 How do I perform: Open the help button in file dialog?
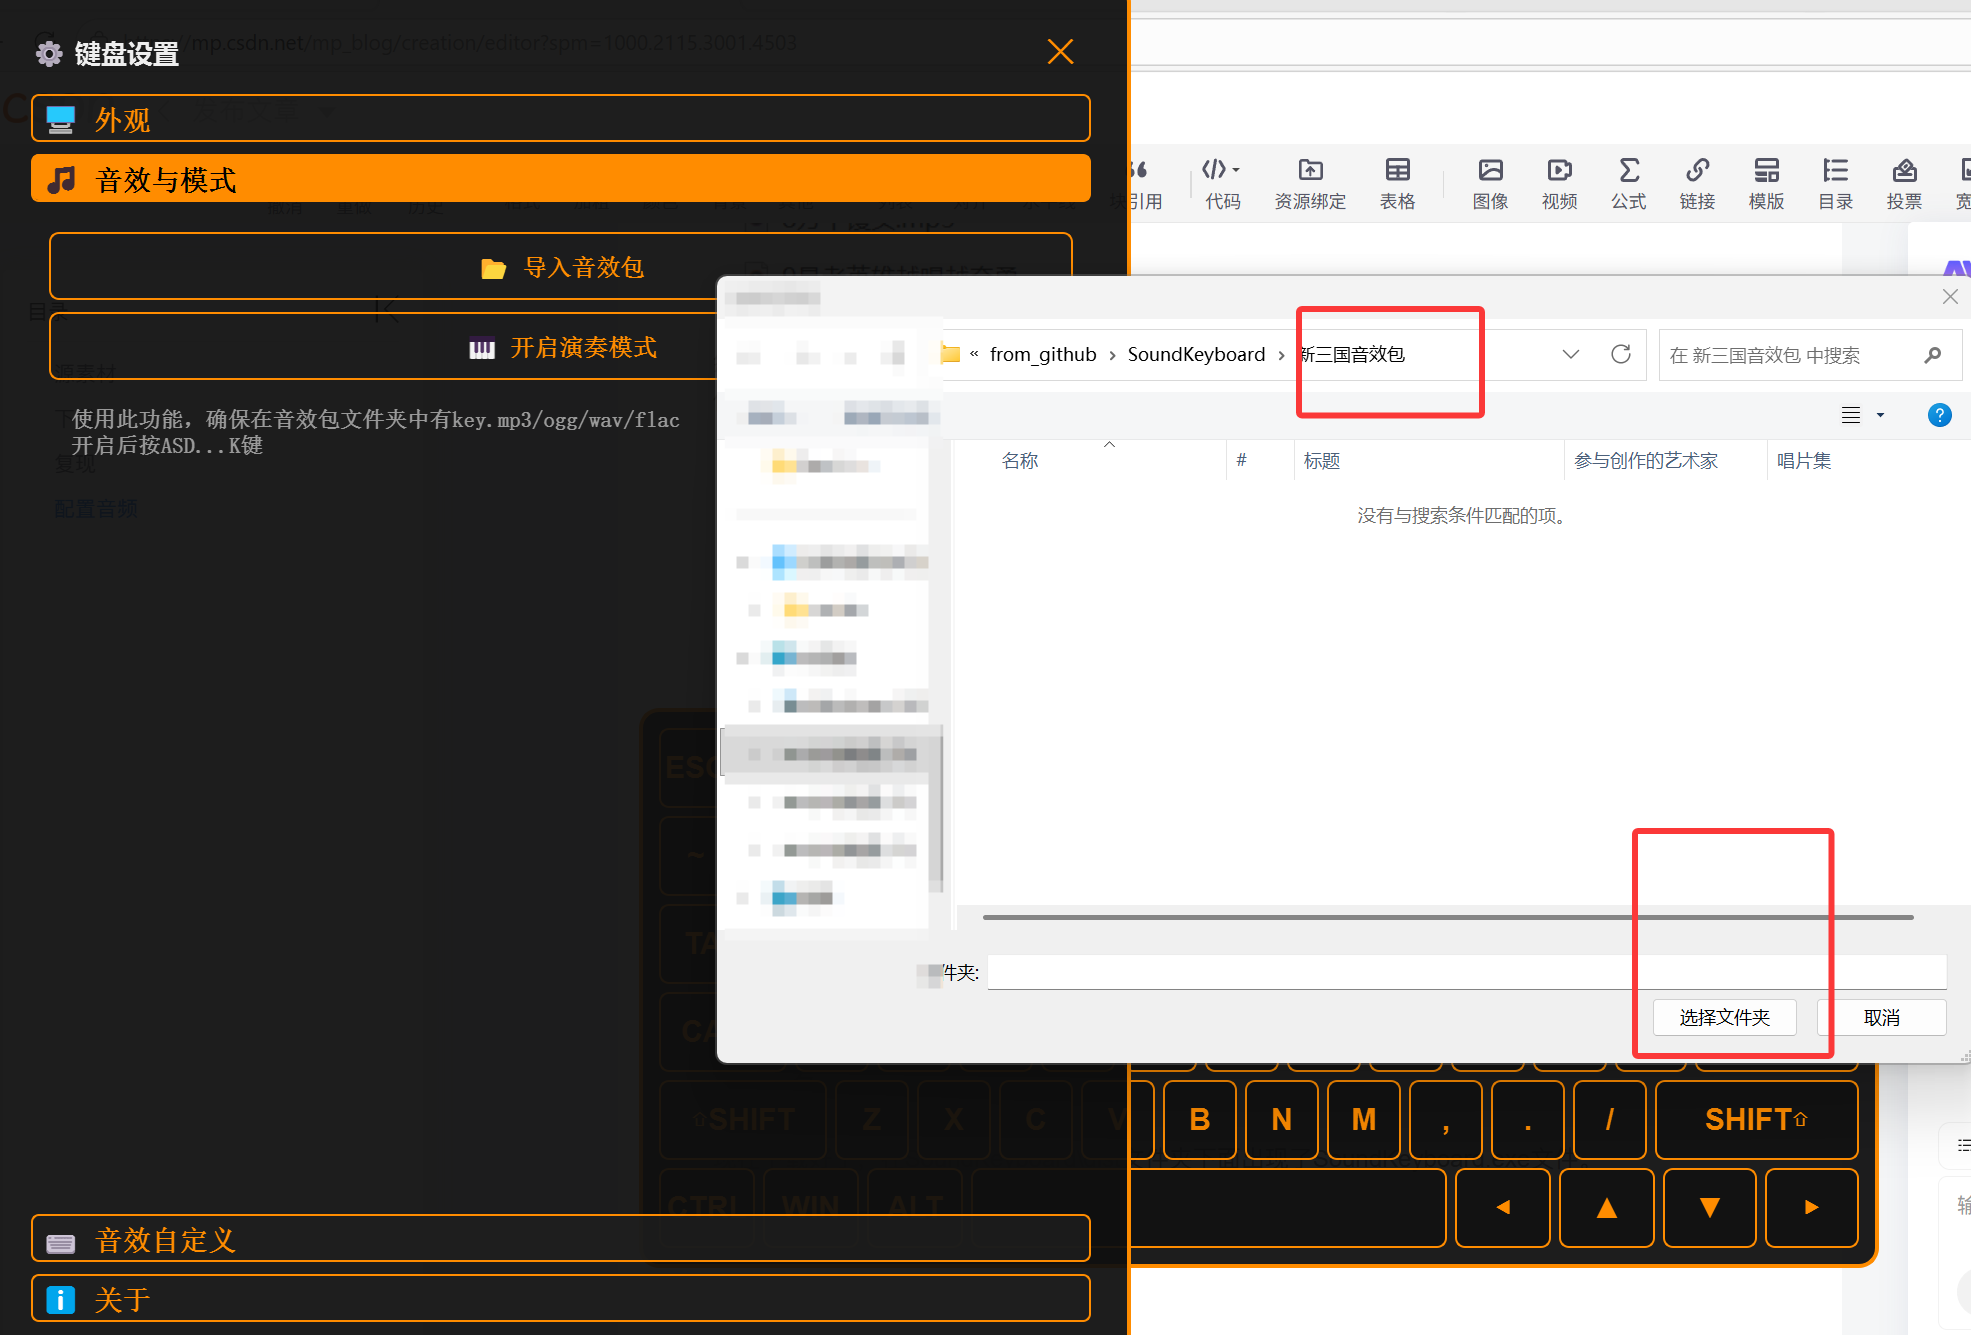1939,415
